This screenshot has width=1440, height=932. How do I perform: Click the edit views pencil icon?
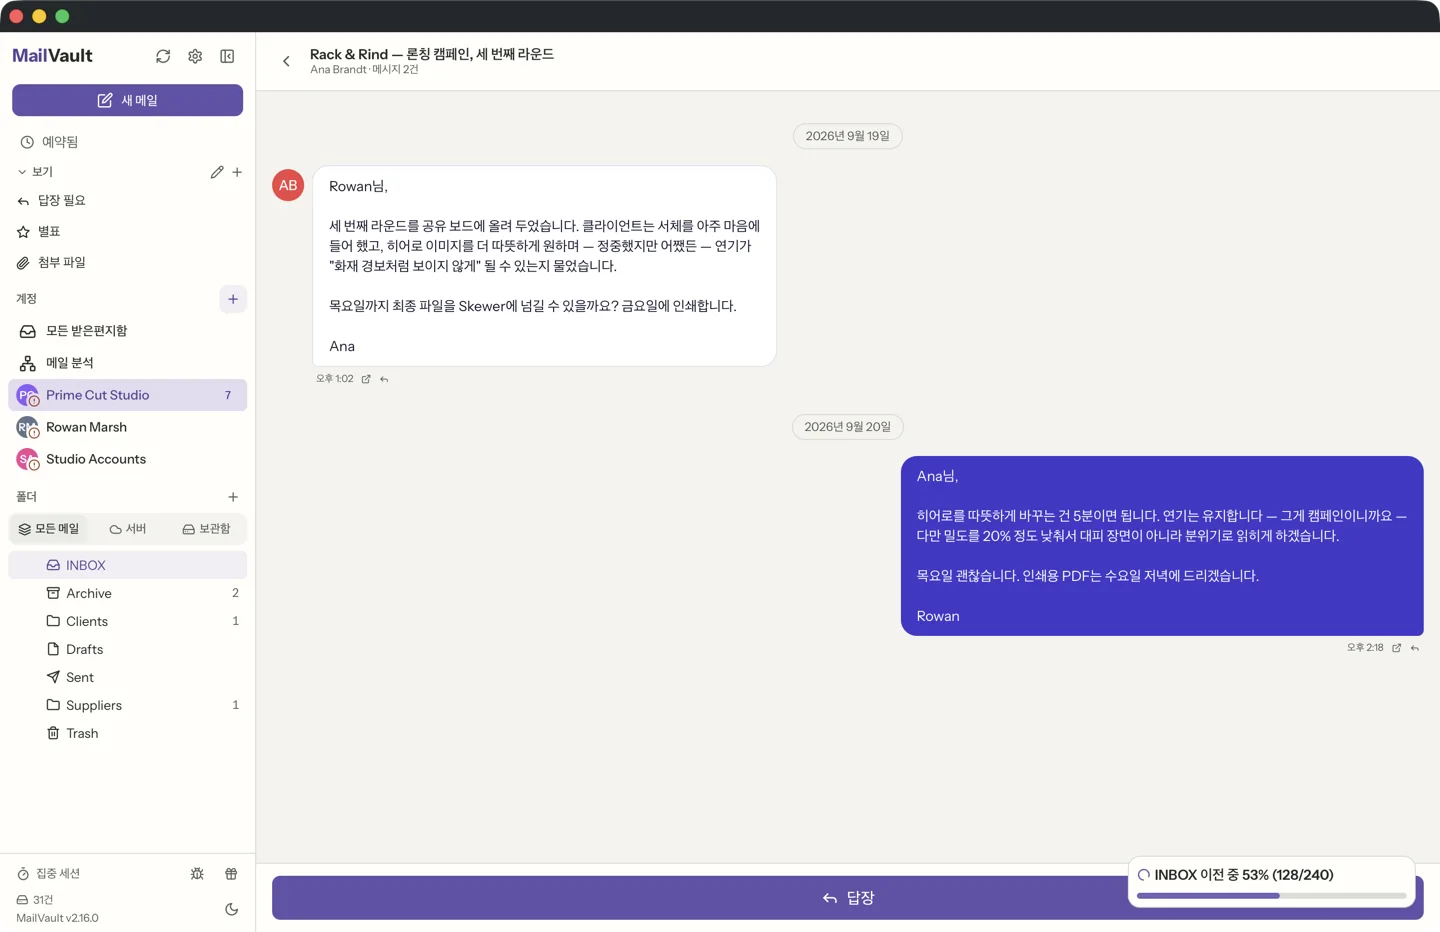[217, 172]
